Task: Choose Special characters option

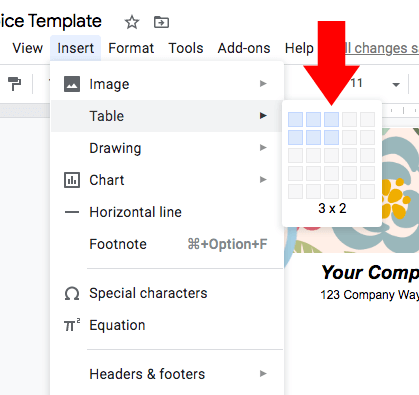Action: pyautogui.click(x=167, y=293)
